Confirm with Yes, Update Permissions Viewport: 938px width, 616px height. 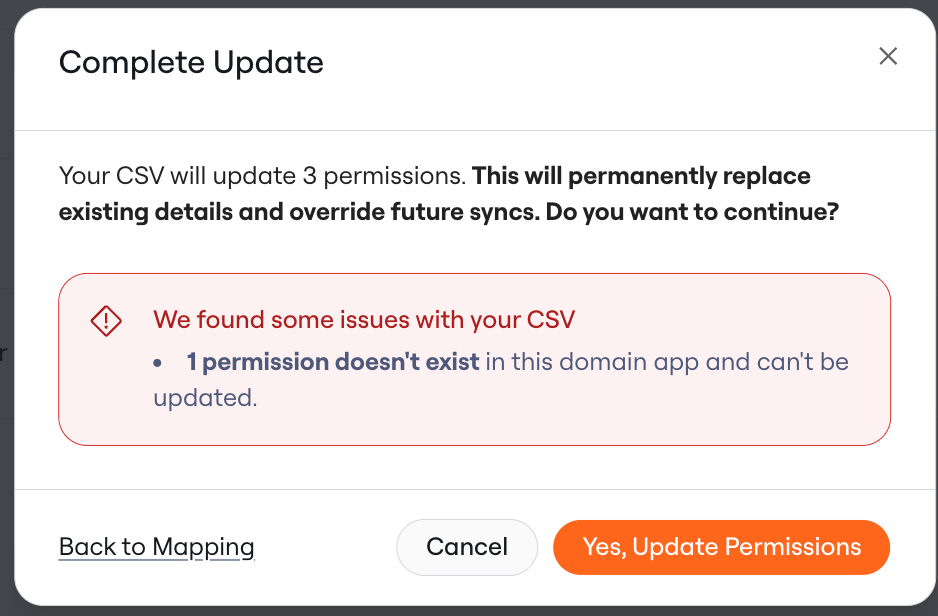[x=721, y=547]
